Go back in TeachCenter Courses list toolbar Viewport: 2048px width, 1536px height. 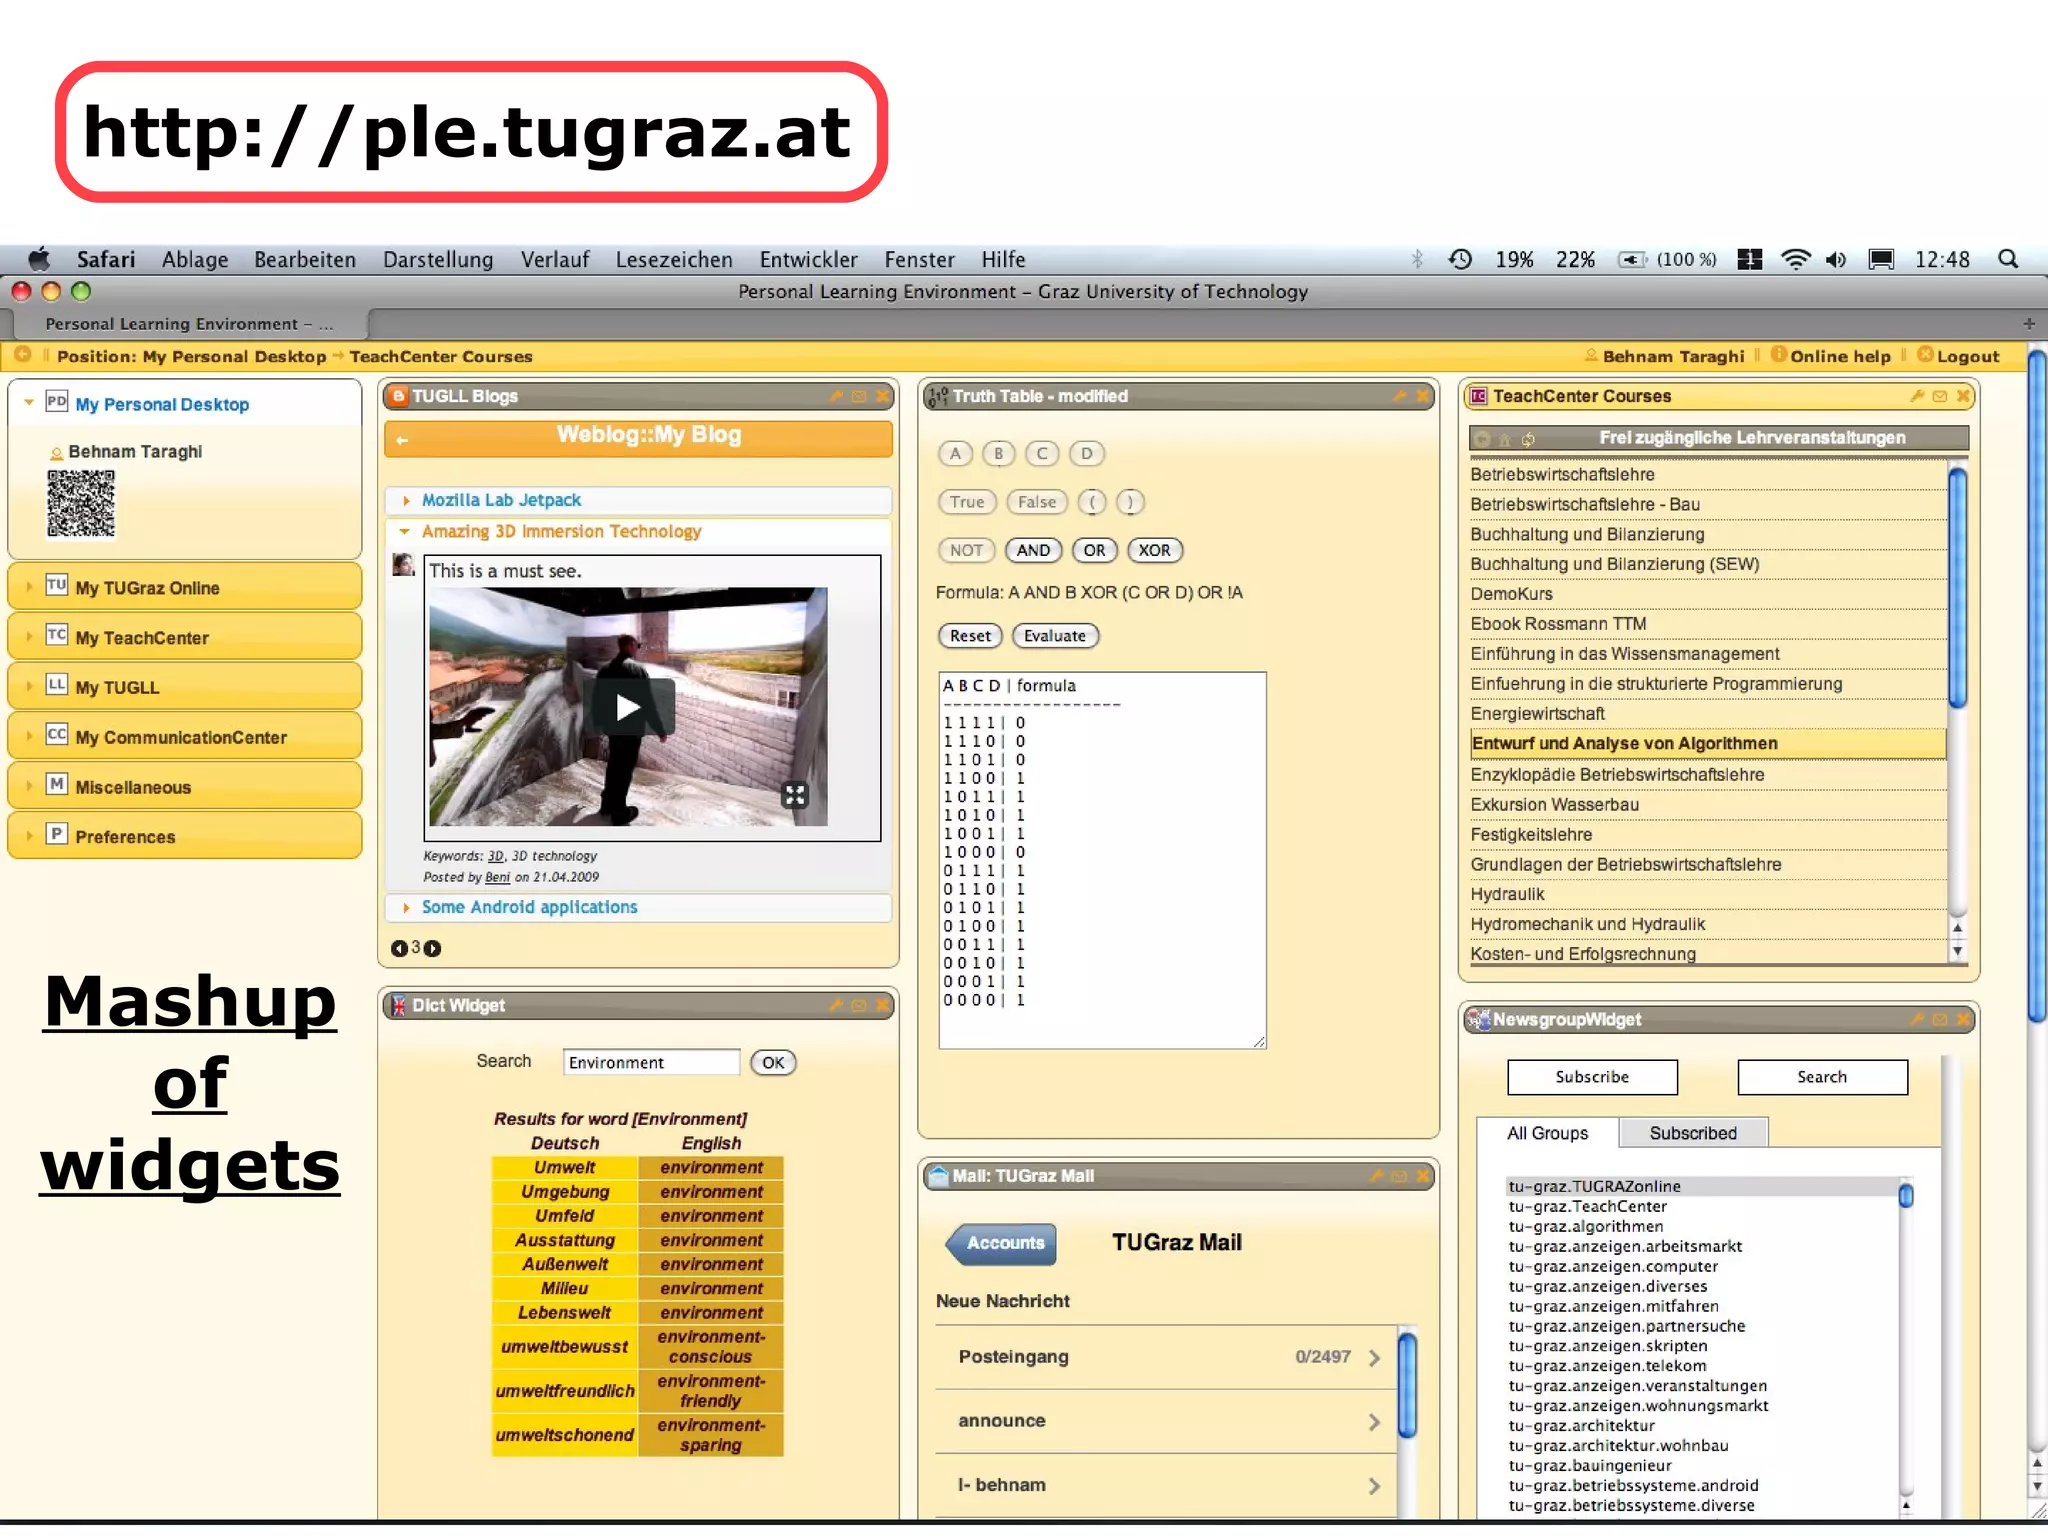(x=1483, y=438)
